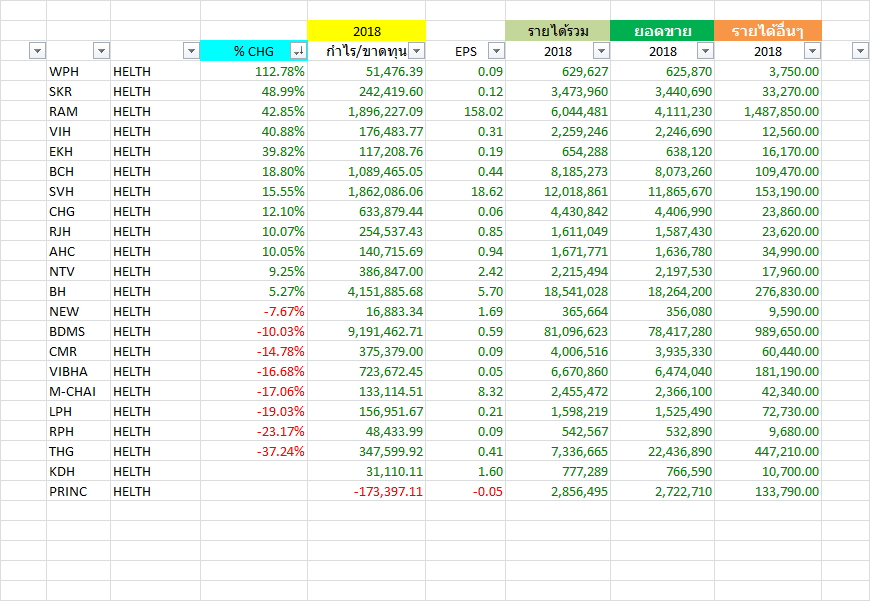Click the total revenue value 18,541,028

pyautogui.click(x=576, y=291)
